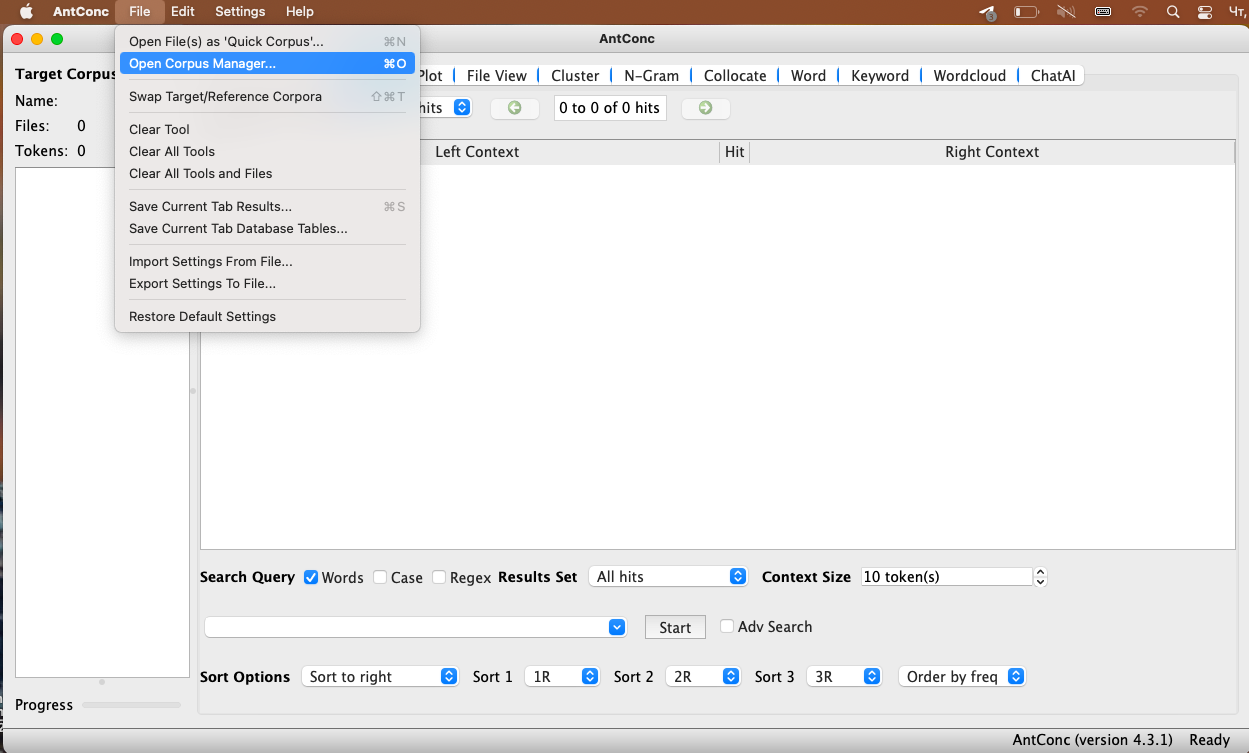Viewport: 1249px width, 753px height.
Task: Open the Control Center icon
Action: click(x=1205, y=12)
